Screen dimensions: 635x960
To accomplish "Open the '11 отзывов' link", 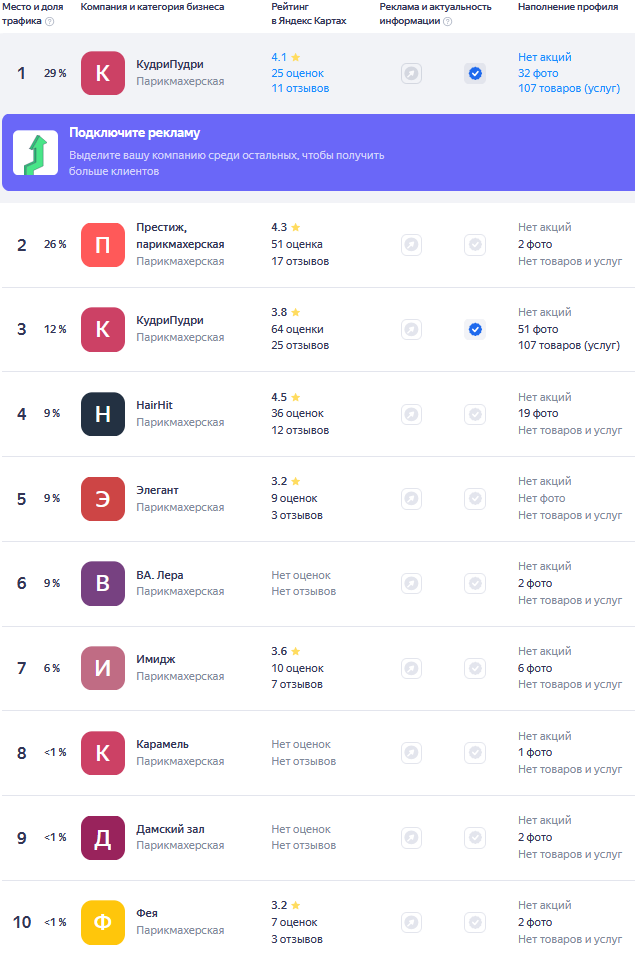I will point(300,88).
